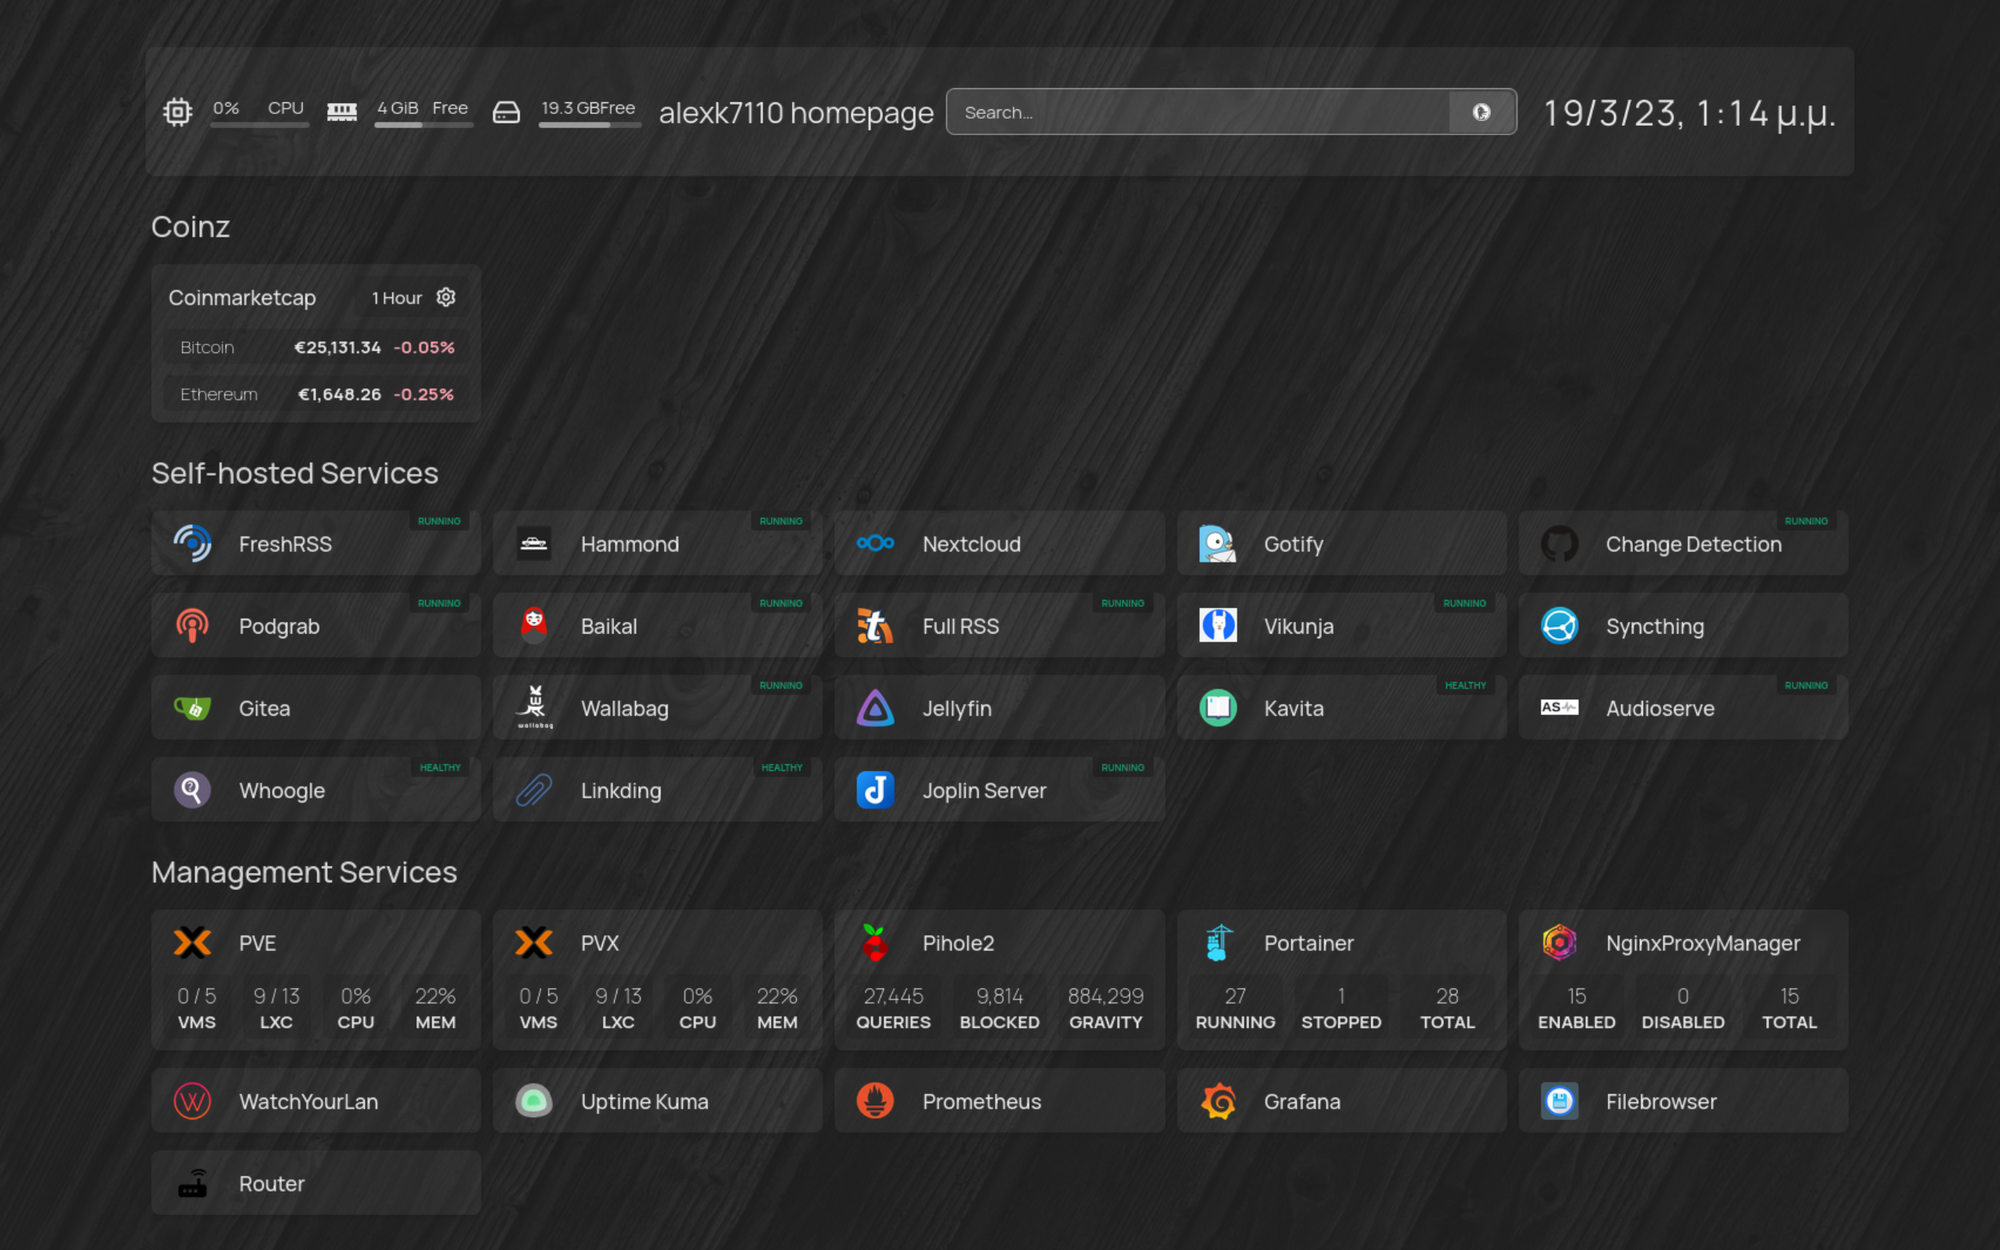Click inside the Search field
Image resolution: width=2000 pixels, height=1250 pixels.
tap(1180, 112)
